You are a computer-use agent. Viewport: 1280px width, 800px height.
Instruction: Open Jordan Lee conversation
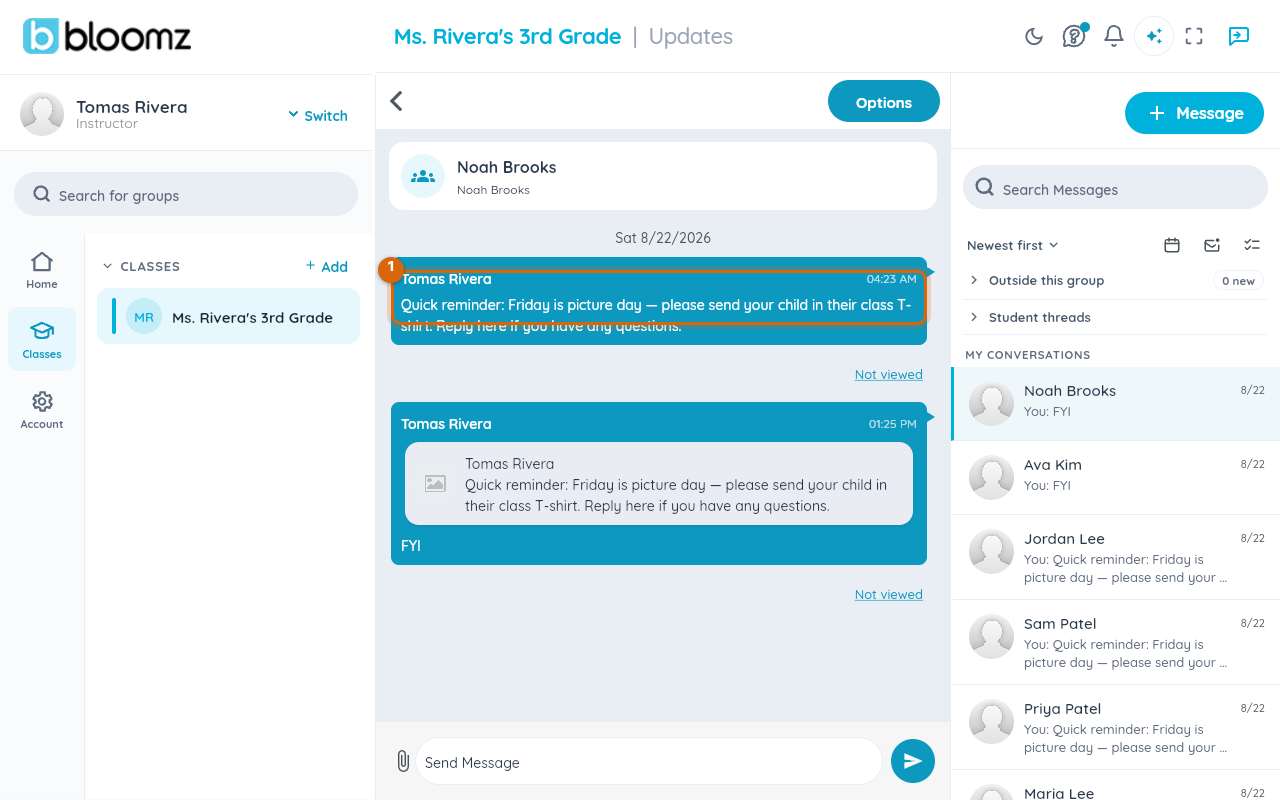[1116, 557]
